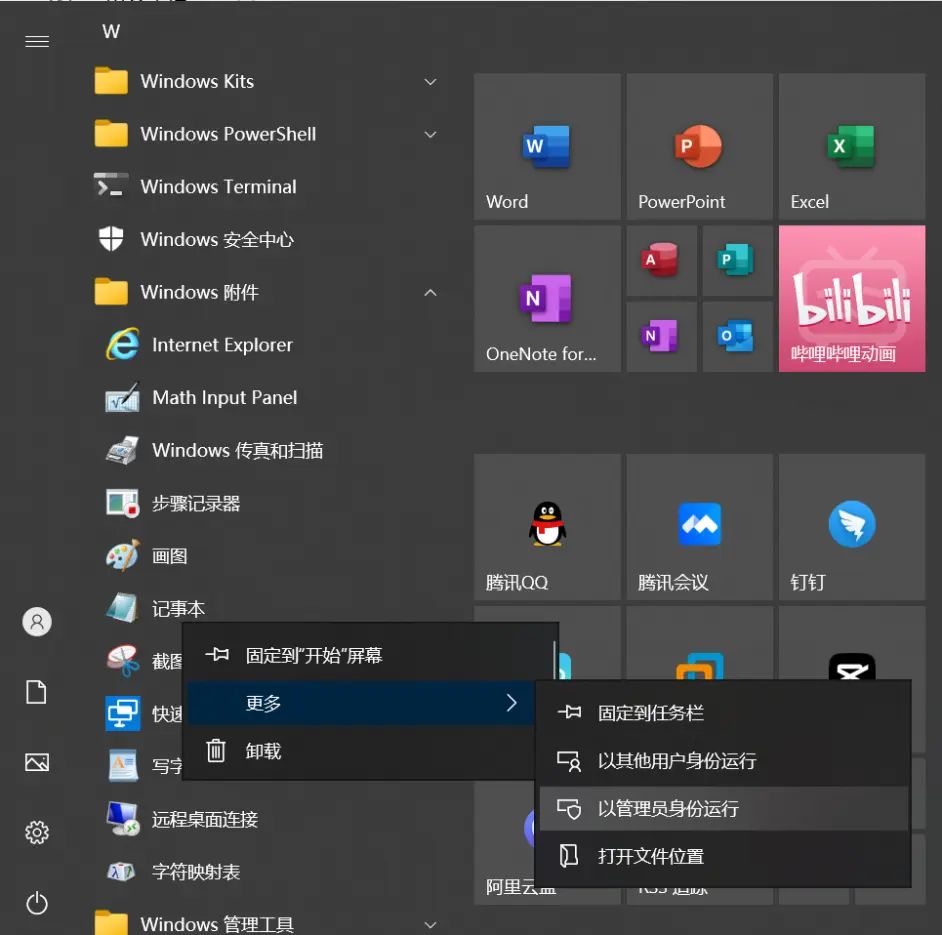
Task: Select 以其他用户身份运行
Action: (723, 761)
